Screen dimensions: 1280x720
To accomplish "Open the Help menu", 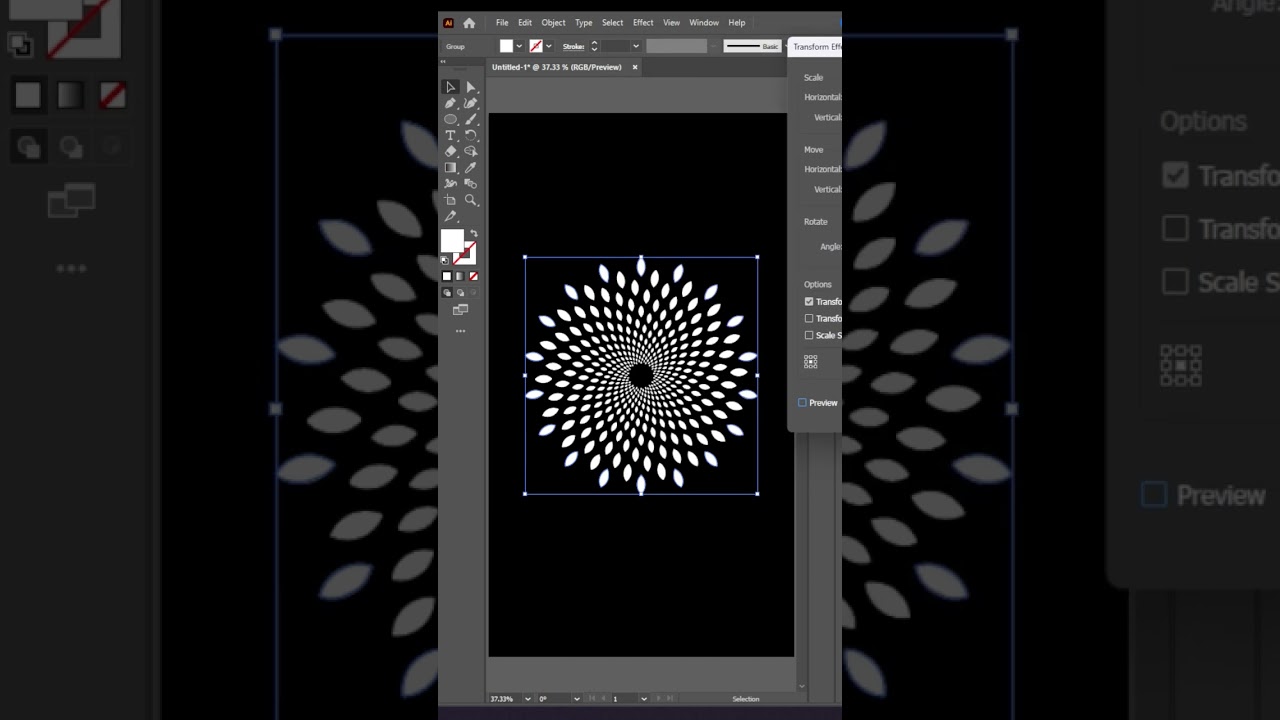I will [737, 23].
